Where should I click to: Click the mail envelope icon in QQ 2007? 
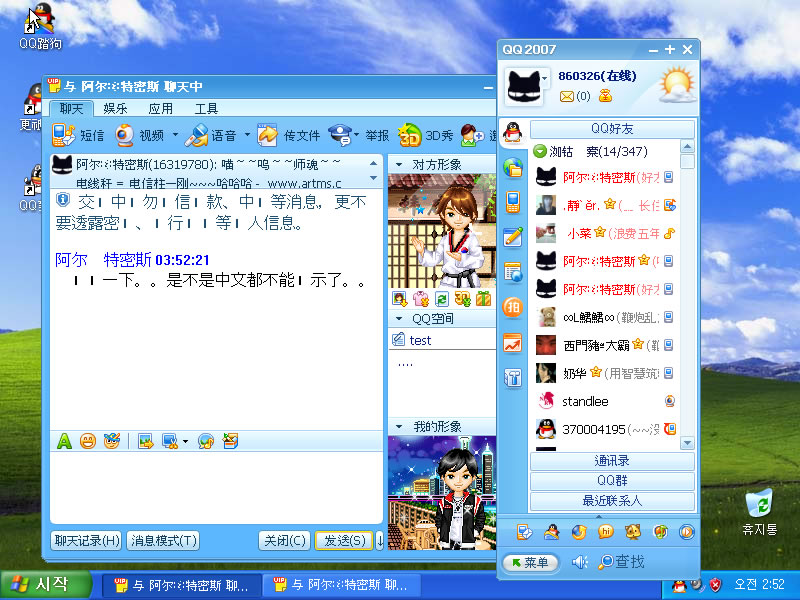pyautogui.click(x=566, y=96)
